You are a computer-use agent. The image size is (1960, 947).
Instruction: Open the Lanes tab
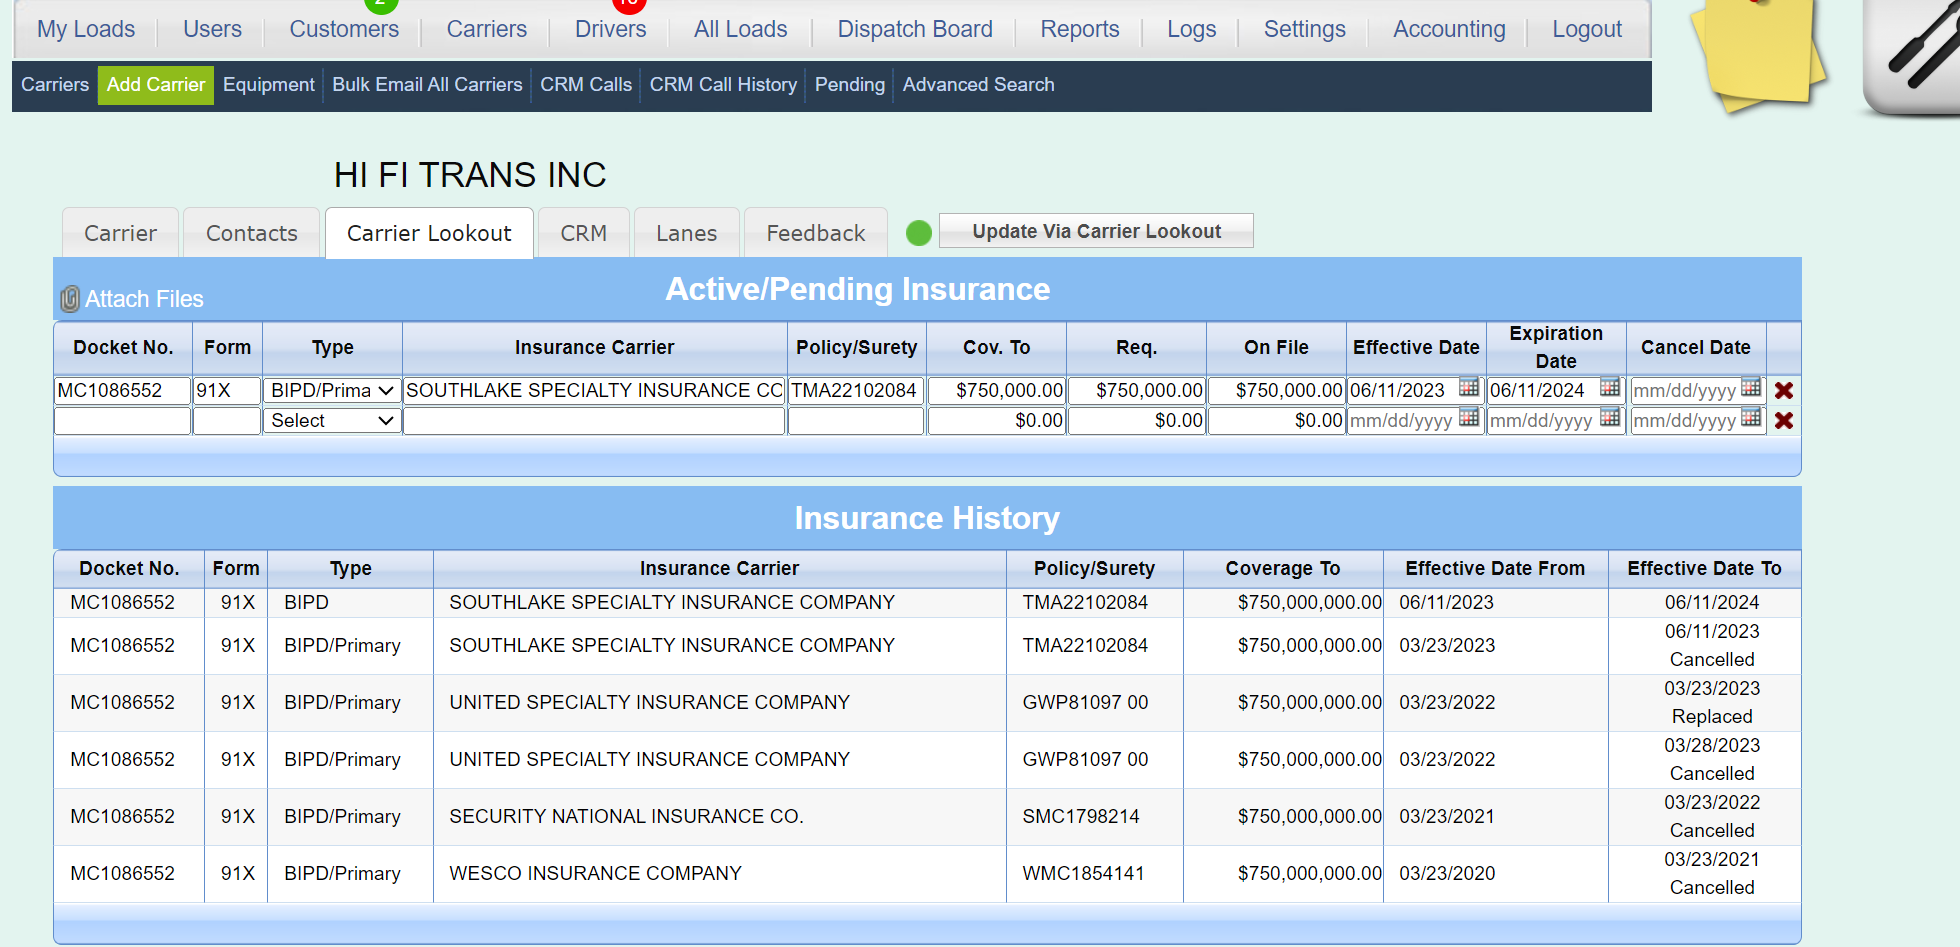(x=687, y=233)
